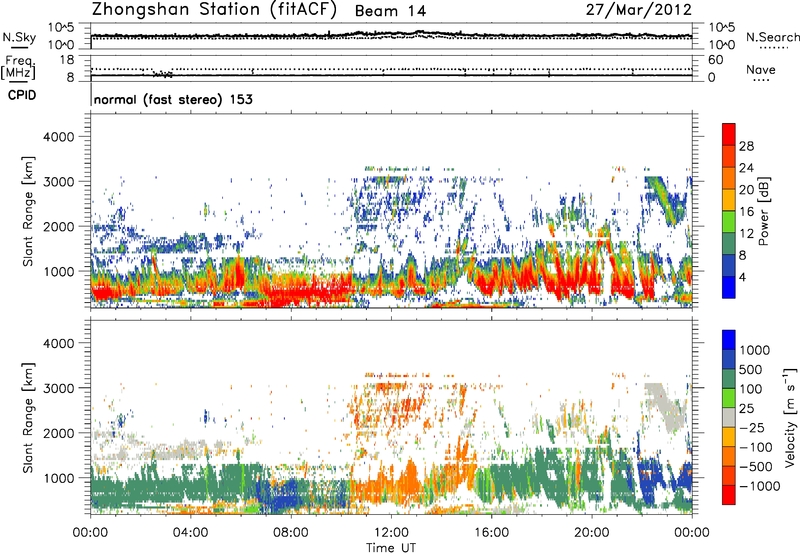Click the '18' frequency axis tick
The height and width of the screenshot is (554, 800).
67,60
